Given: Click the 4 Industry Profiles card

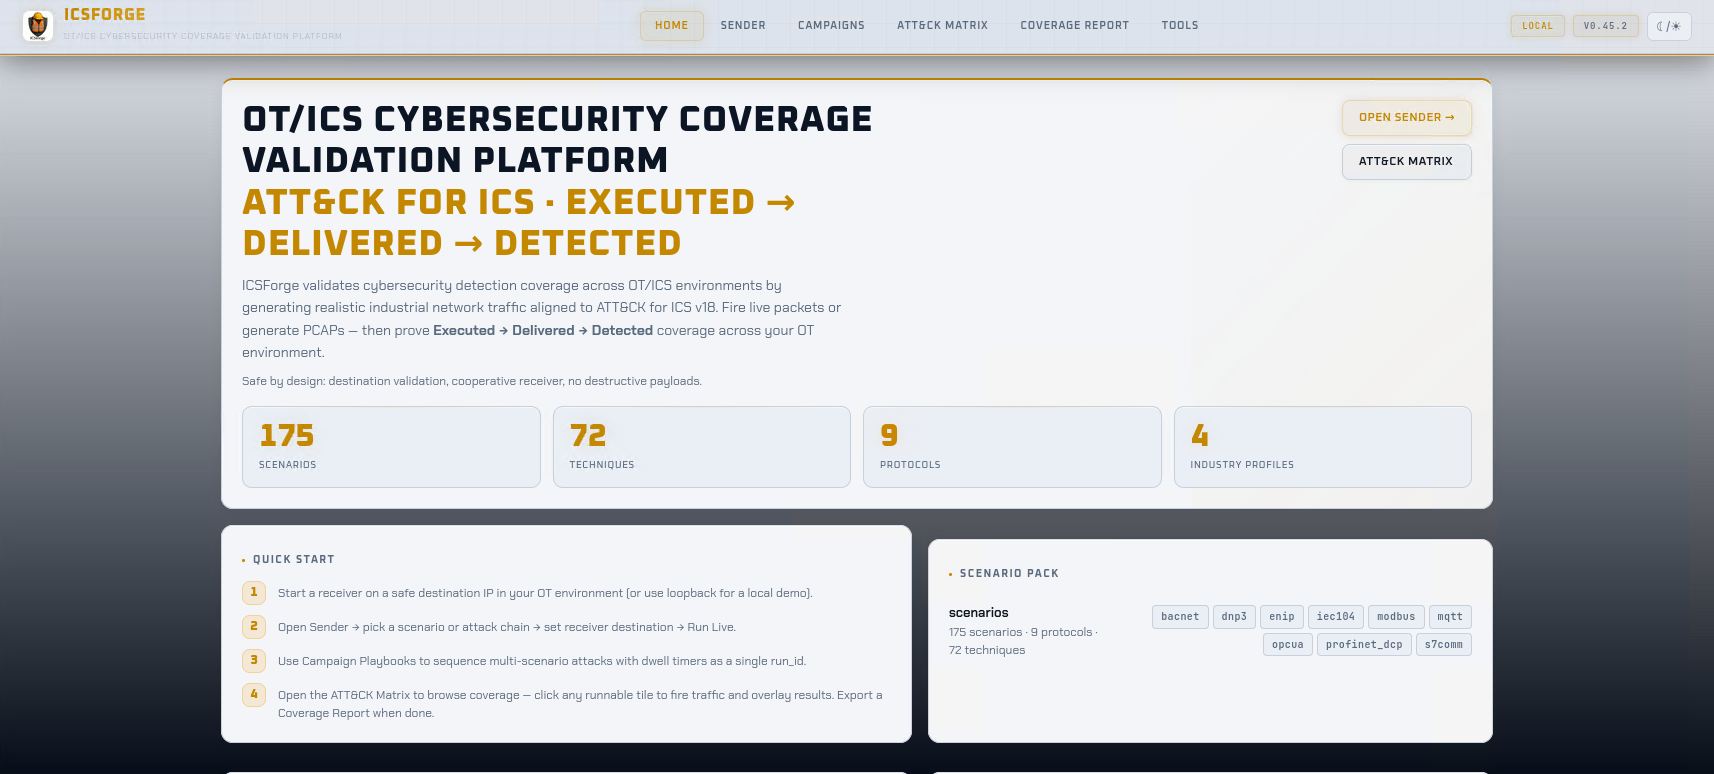Looking at the screenshot, I should click(1322, 447).
